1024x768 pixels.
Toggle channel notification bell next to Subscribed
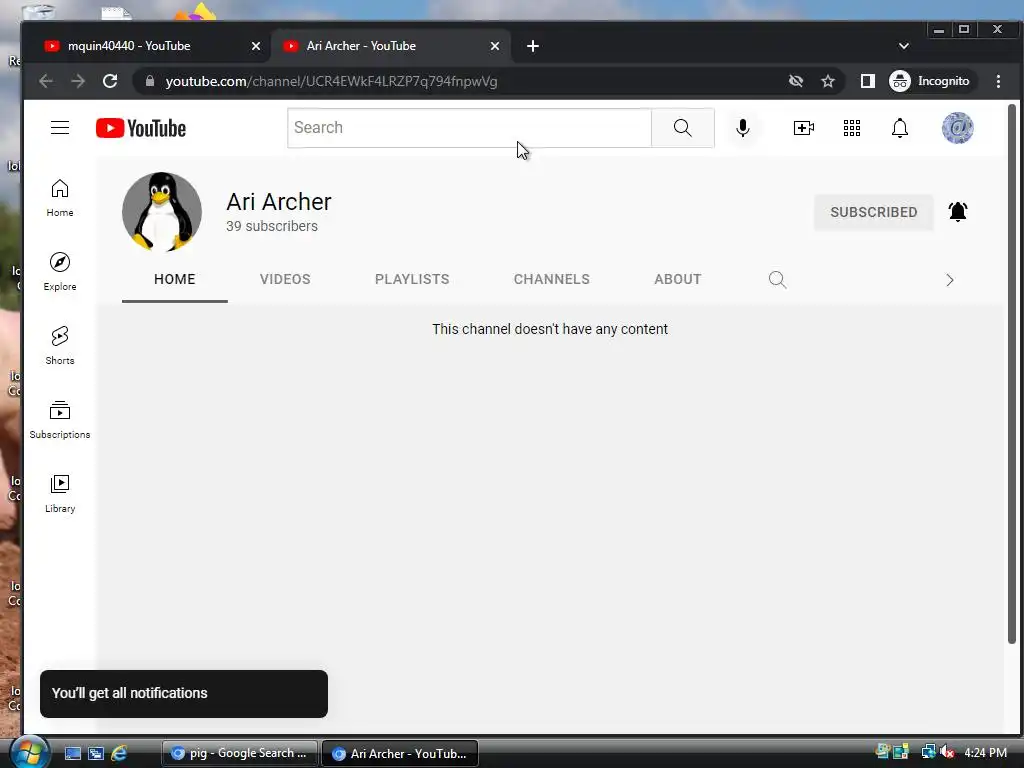[957, 212]
